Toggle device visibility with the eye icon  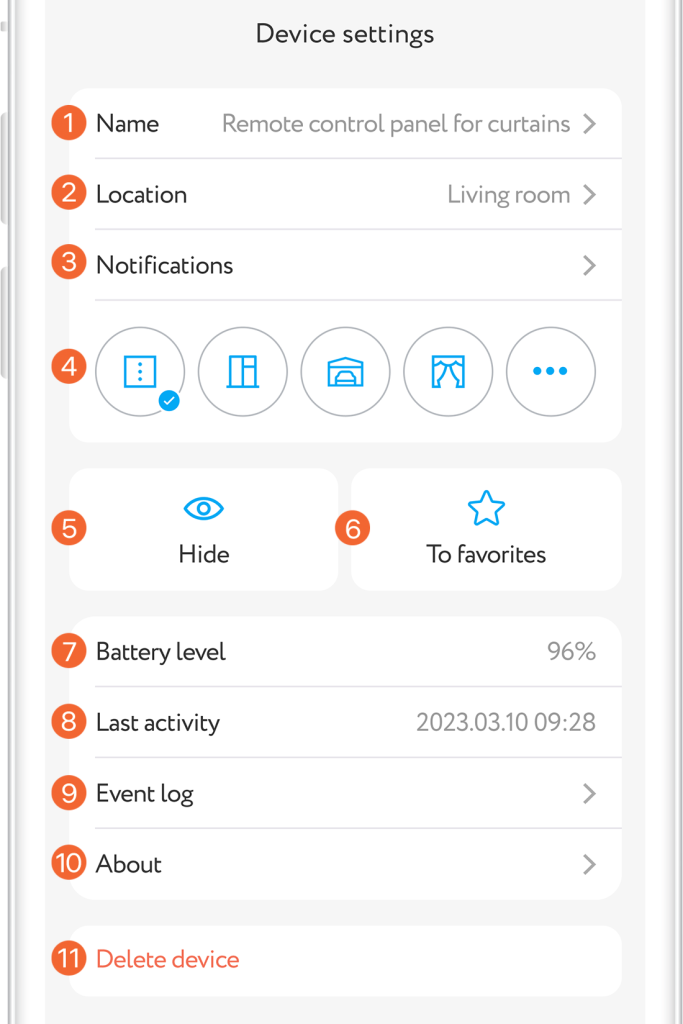(204, 509)
